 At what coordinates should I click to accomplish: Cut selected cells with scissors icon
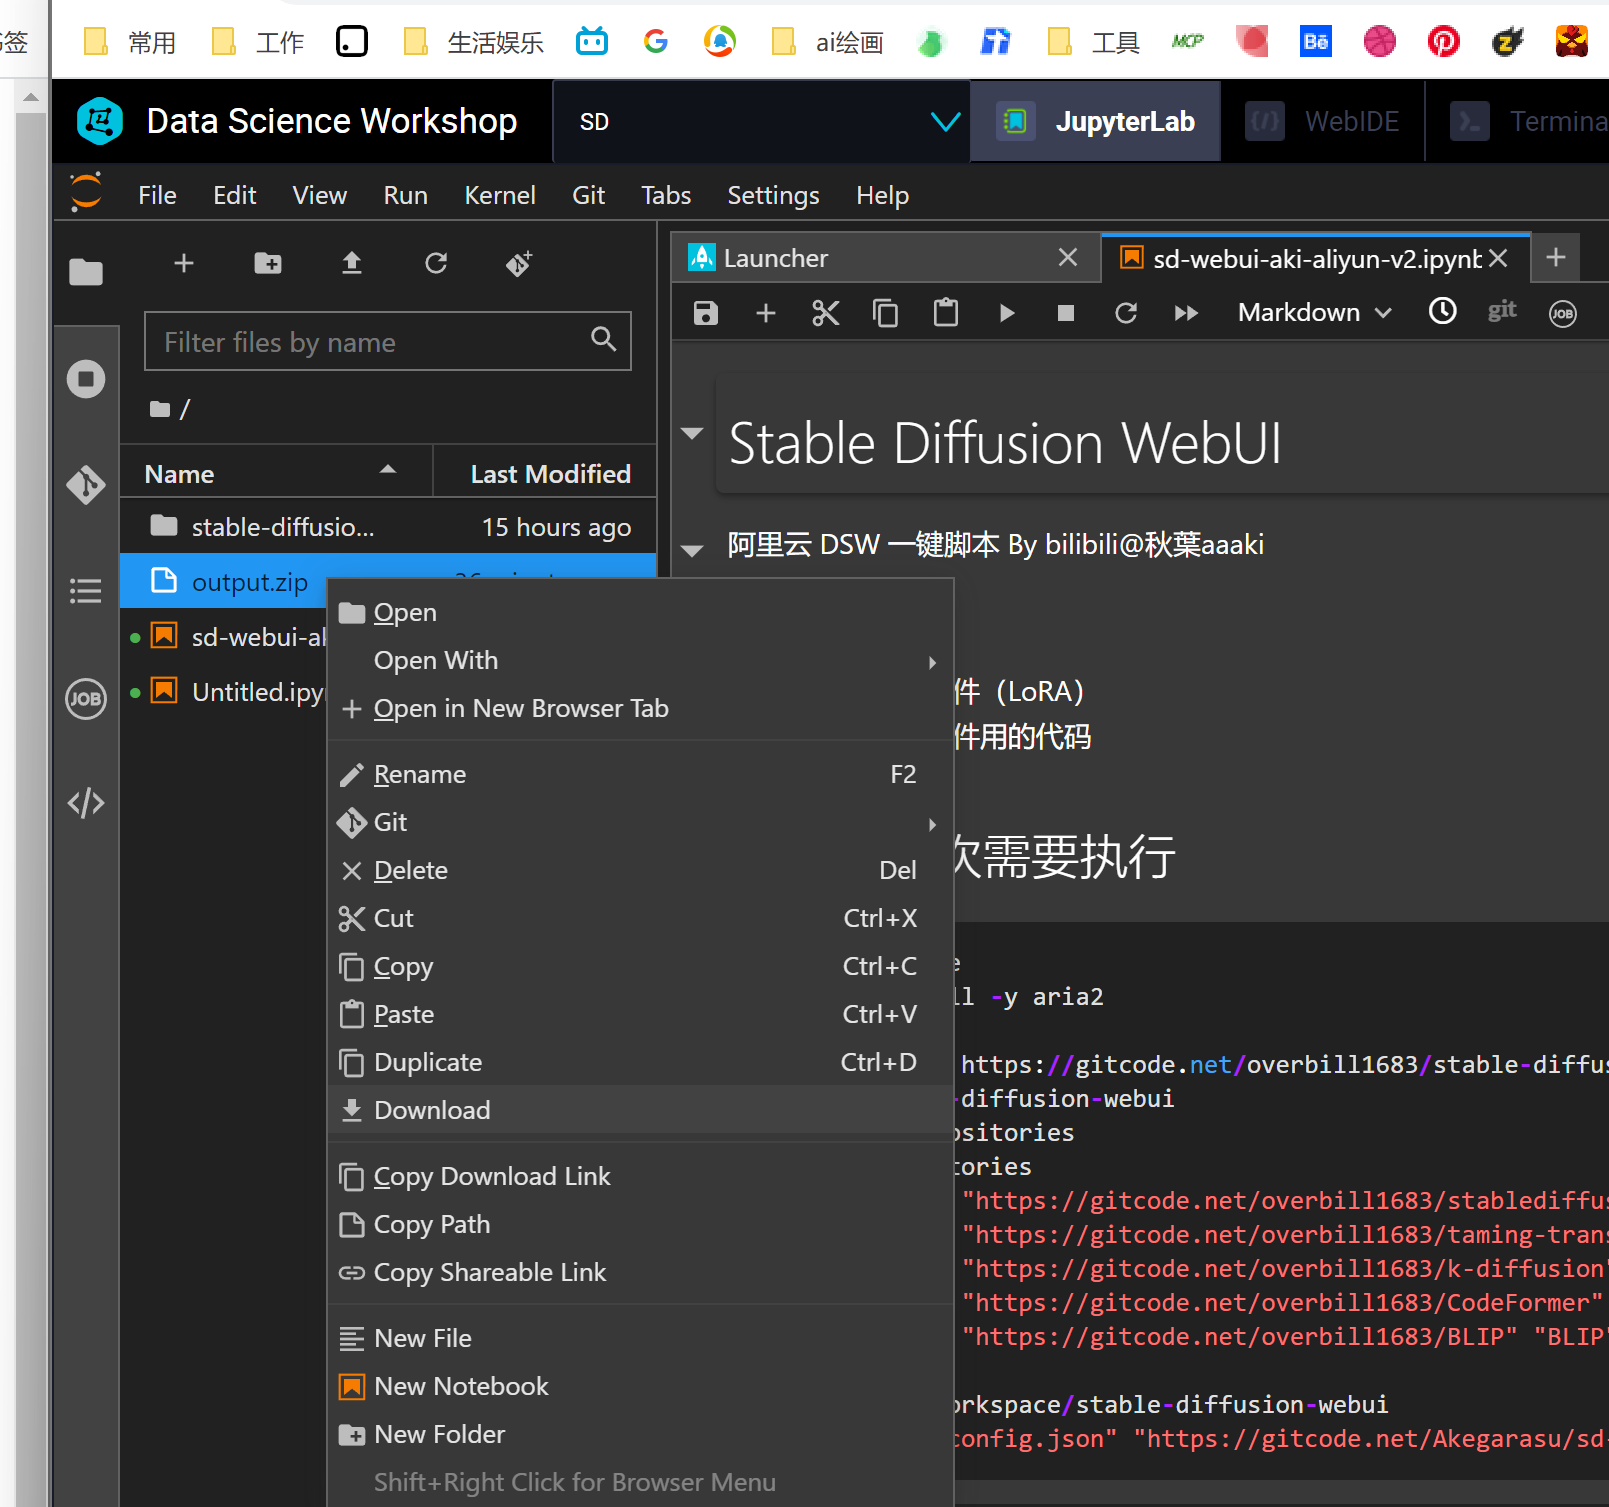pyautogui.click(x=826, y=313)
